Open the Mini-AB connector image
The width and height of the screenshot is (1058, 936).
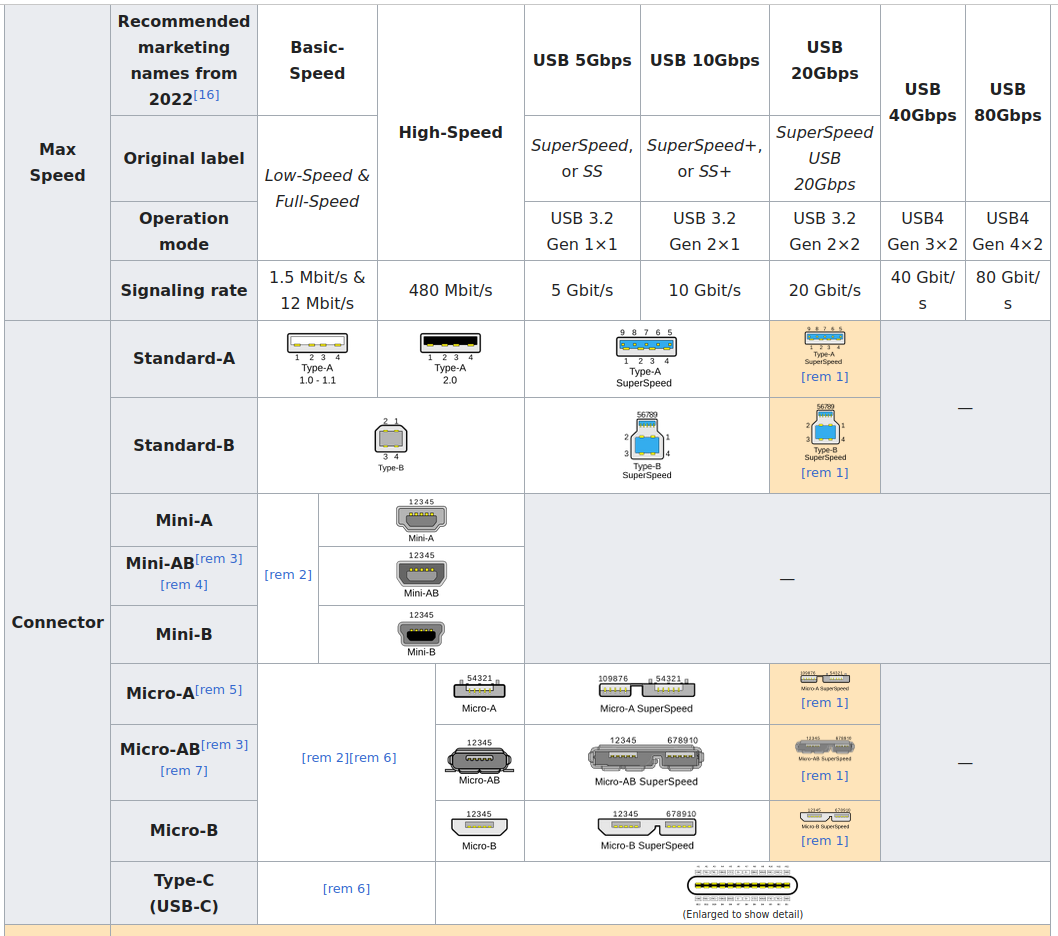click(421, 575)
